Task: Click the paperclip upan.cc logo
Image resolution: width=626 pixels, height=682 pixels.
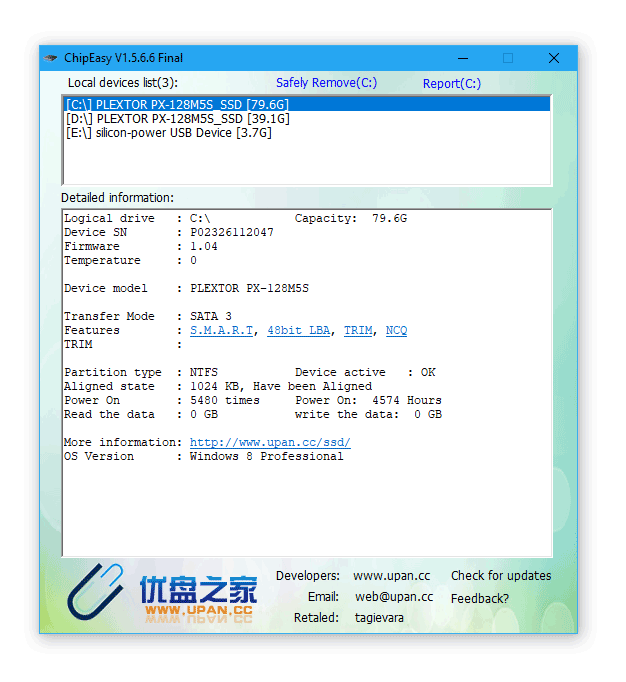Action: [x=95, y=592]
